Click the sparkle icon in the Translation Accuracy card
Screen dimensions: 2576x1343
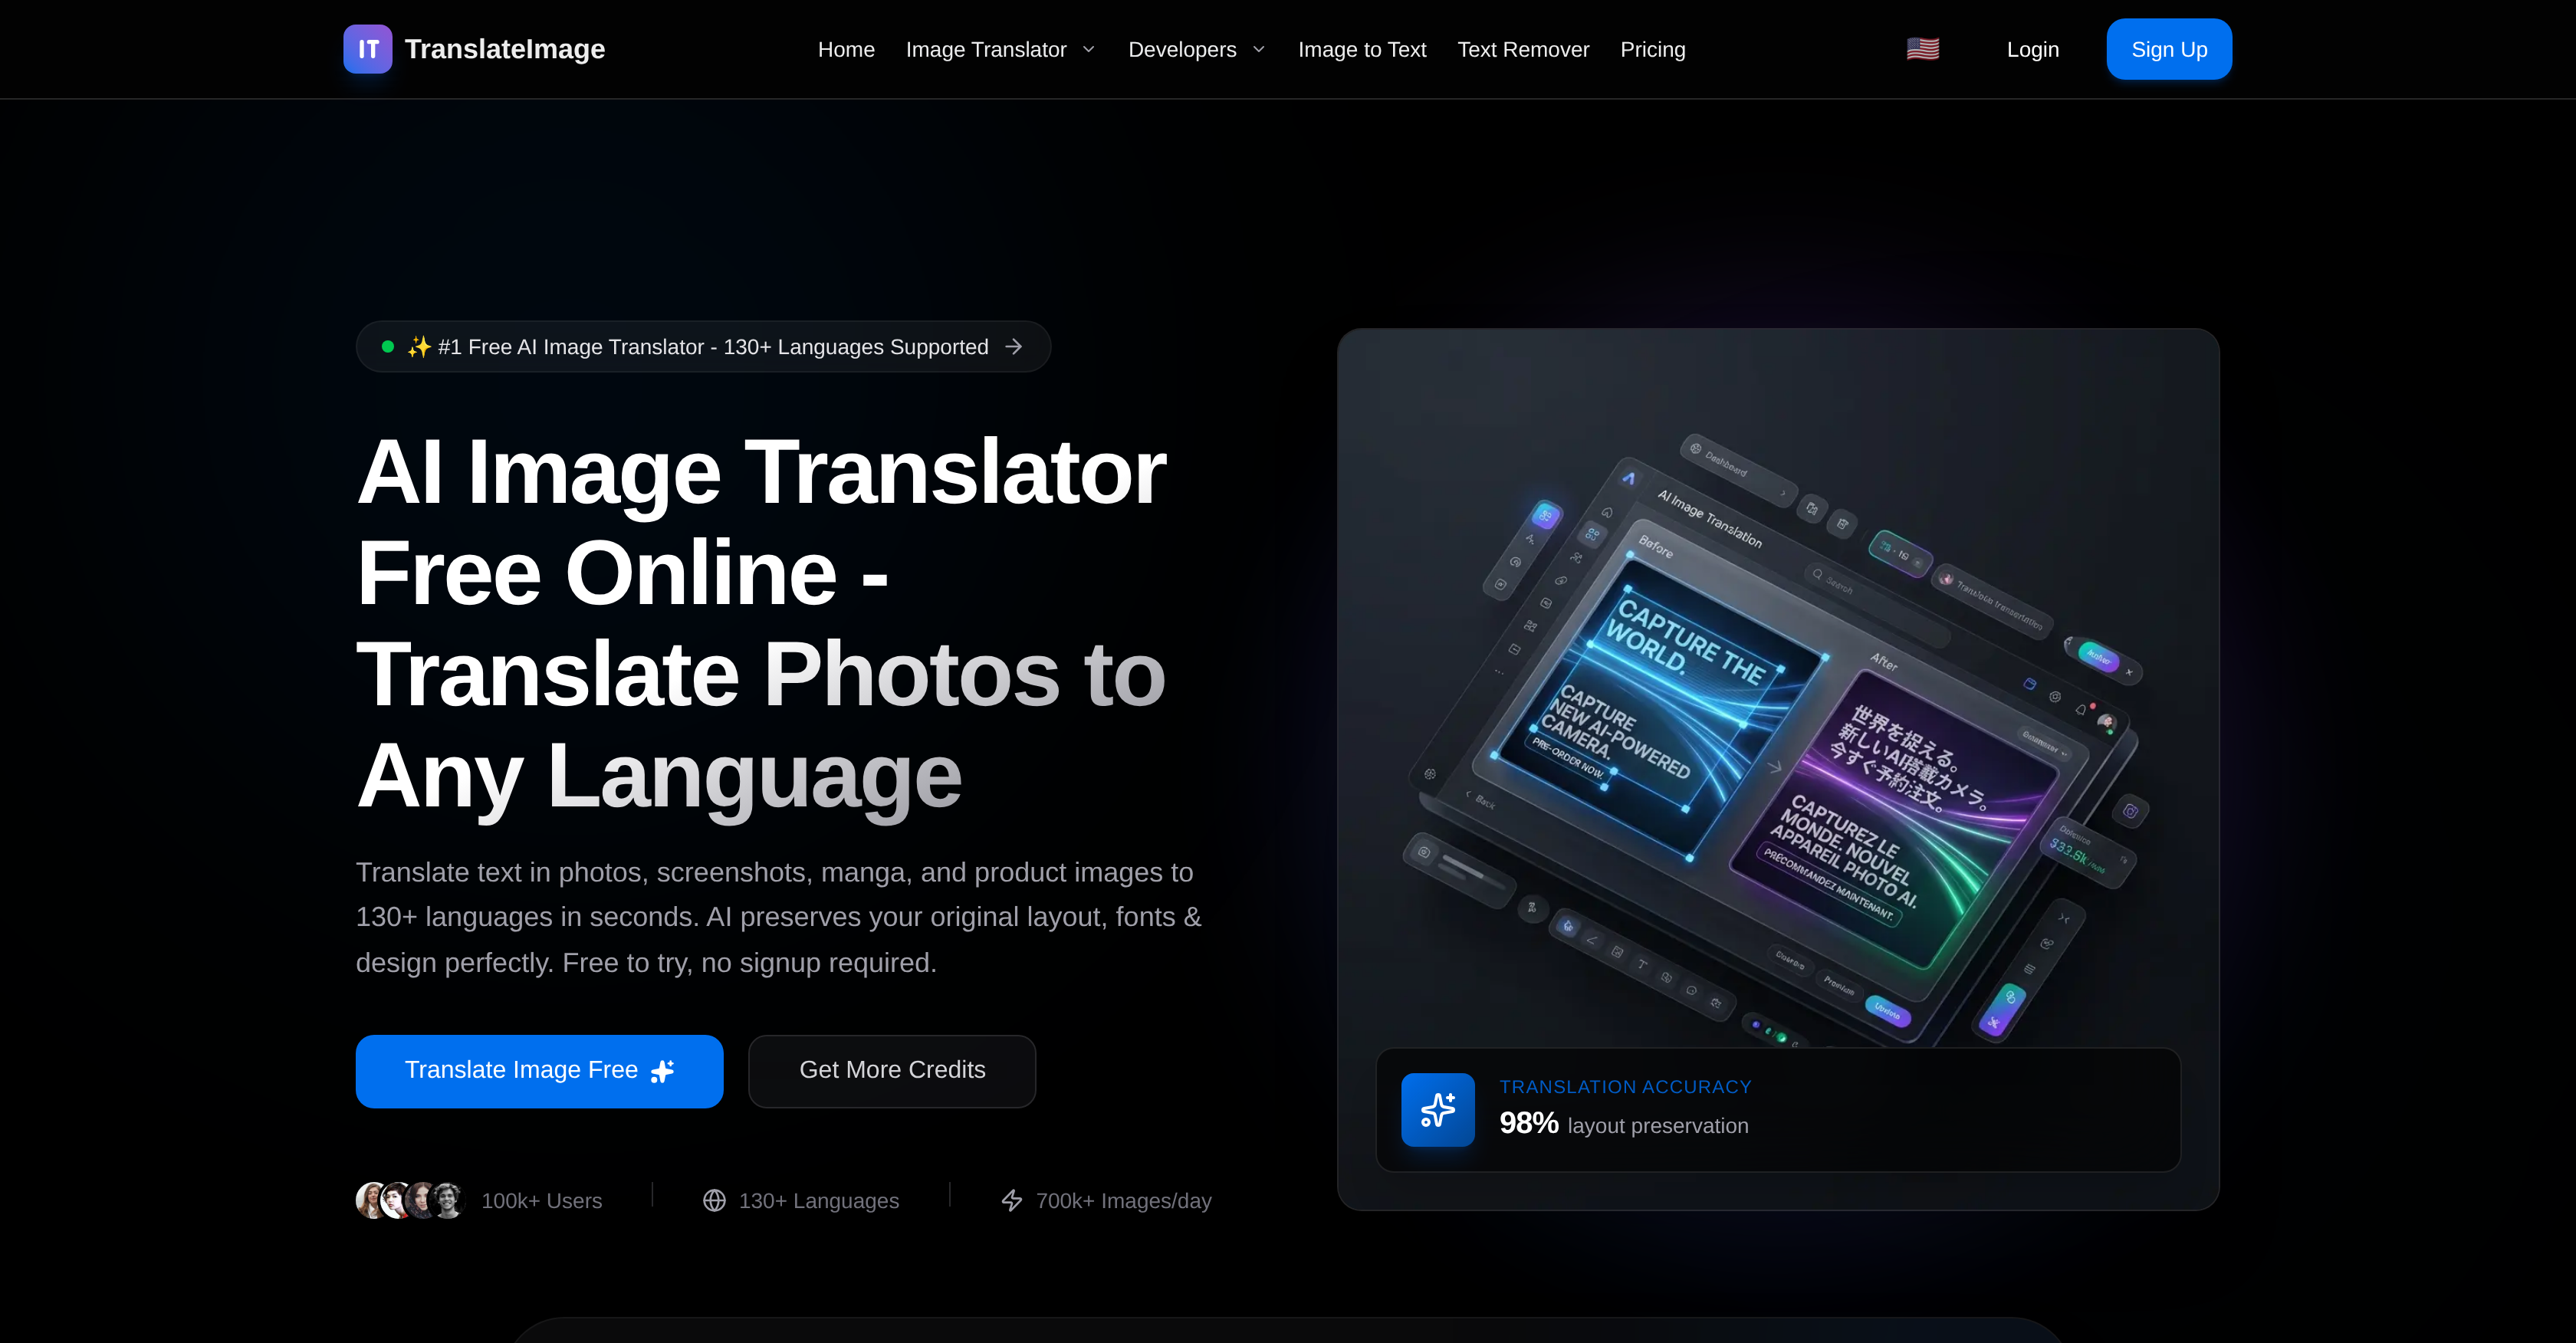tap(1438, 1109)
